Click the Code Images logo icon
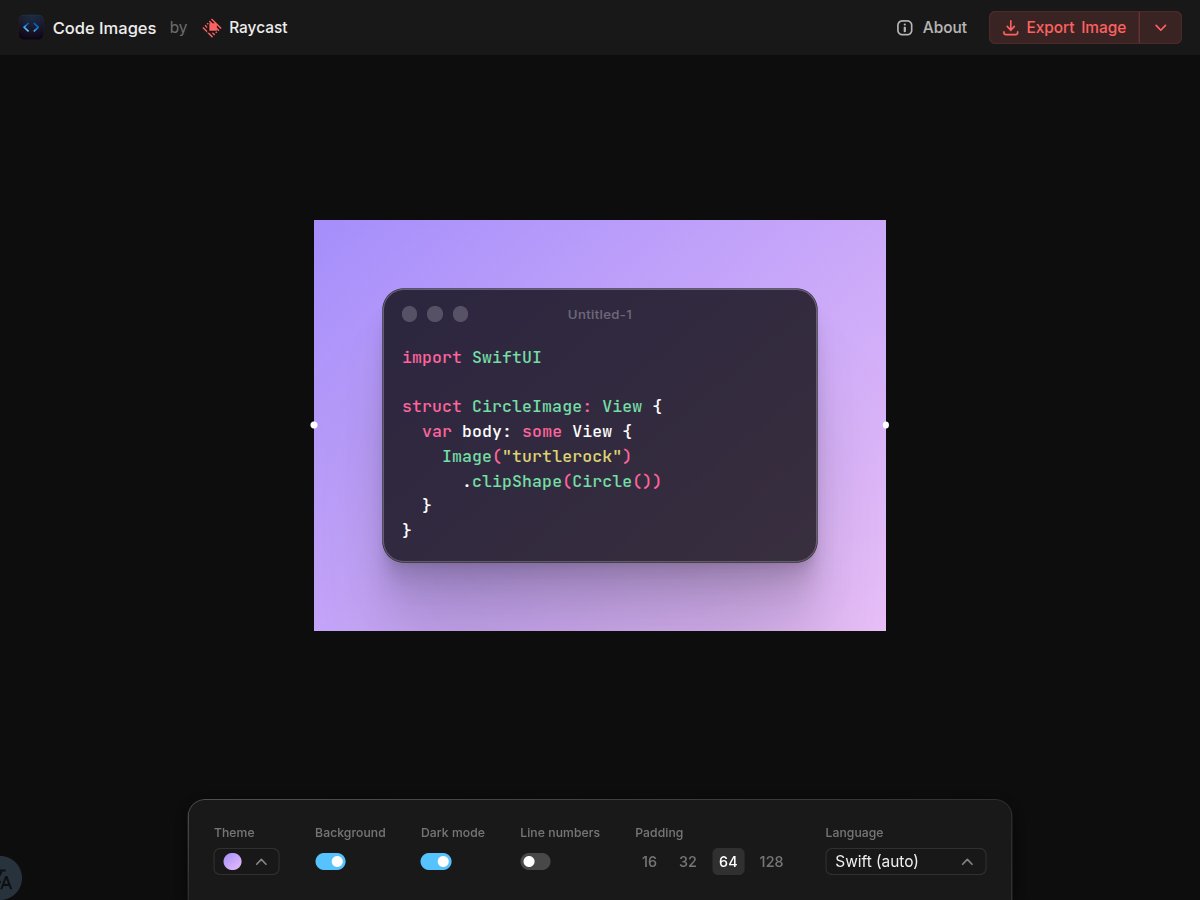Image resolution: width=1200 pixels, height=900 pixels. coord(31,28)
